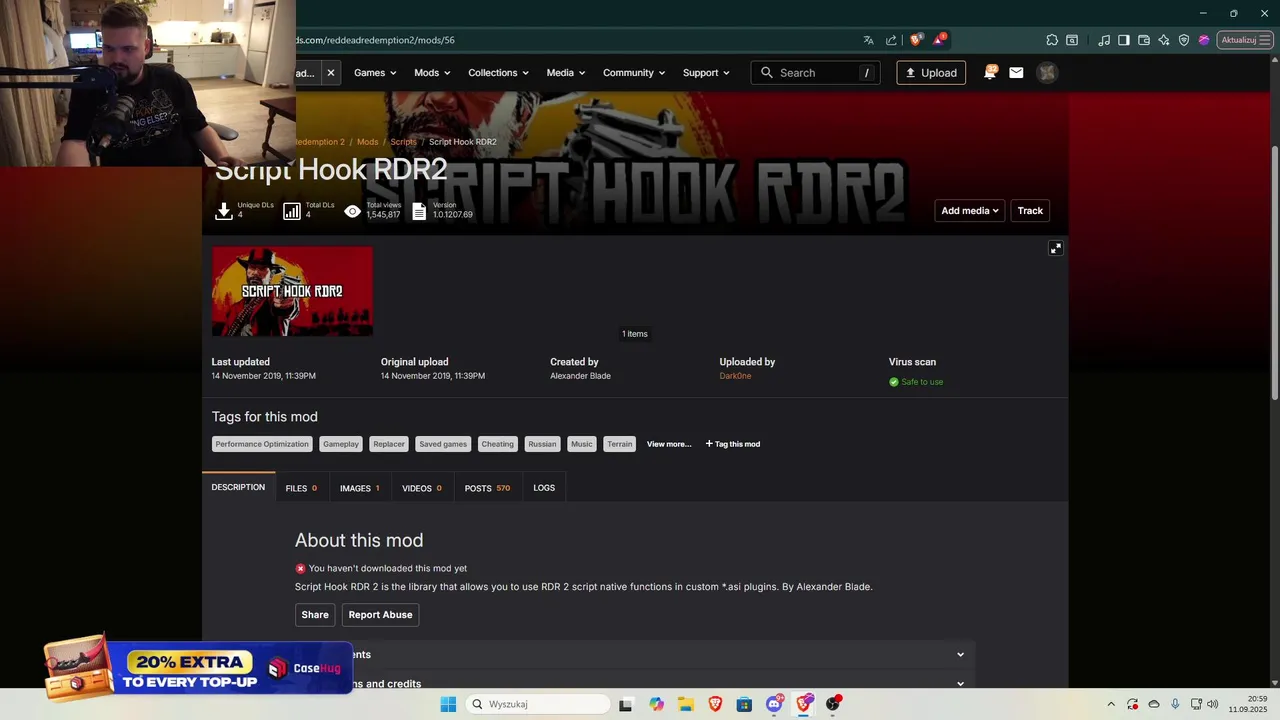This screenshot has height=720, width=1280.
Task: Click the translate page icon
Action: 868,40
